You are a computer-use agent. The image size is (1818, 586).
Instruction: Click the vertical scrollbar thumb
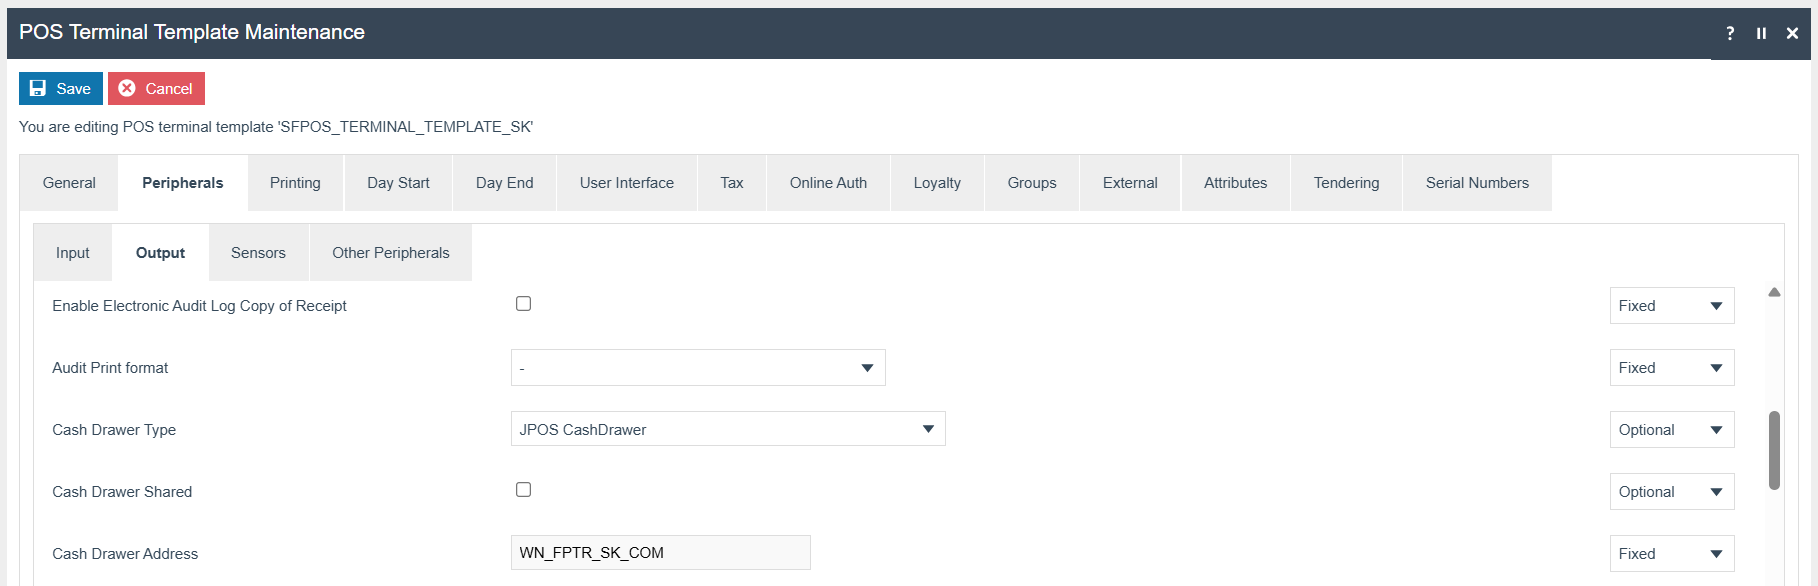(x=1774, y=450)
